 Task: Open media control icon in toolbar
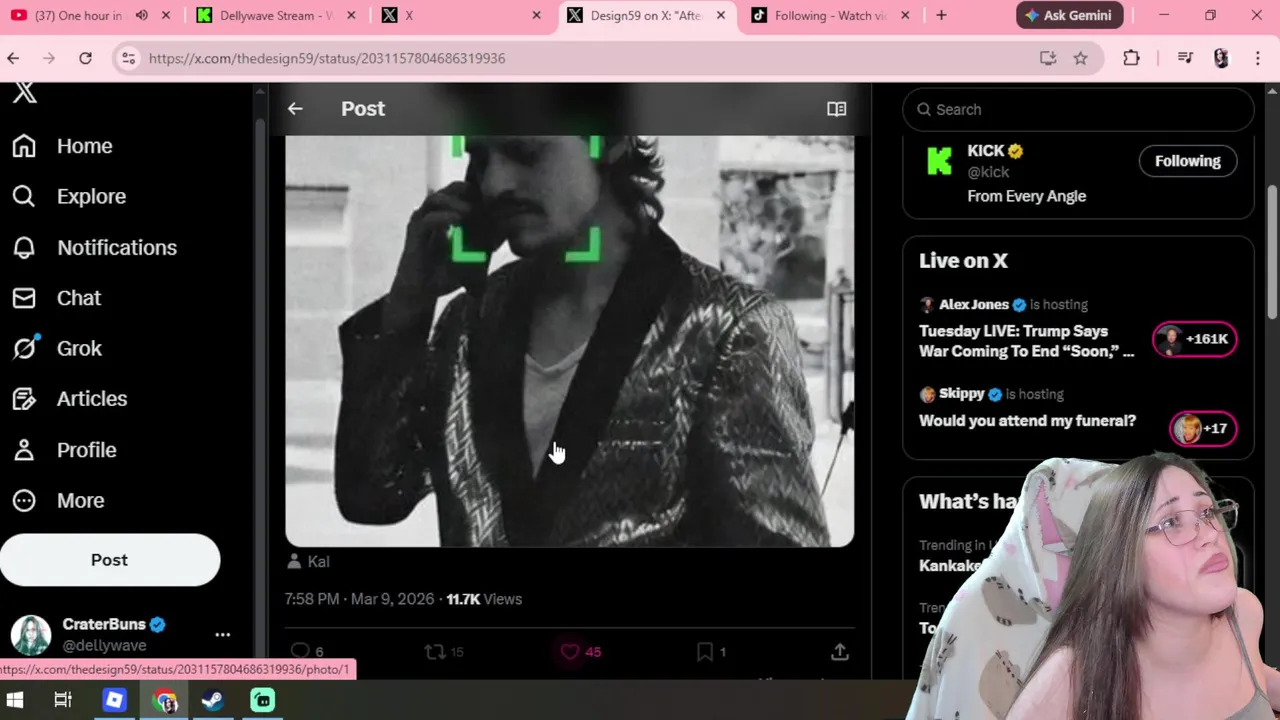pos(1185,58)
